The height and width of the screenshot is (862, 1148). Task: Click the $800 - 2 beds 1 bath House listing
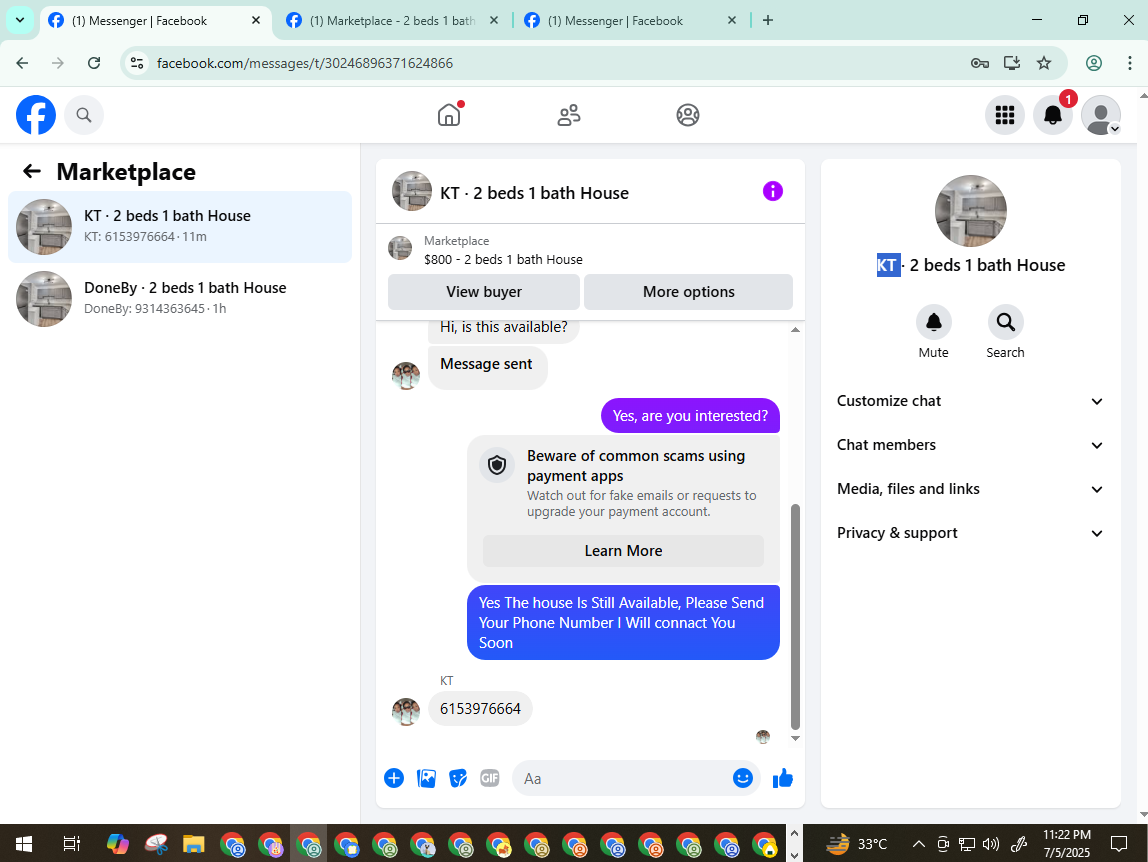coord(503,259)
